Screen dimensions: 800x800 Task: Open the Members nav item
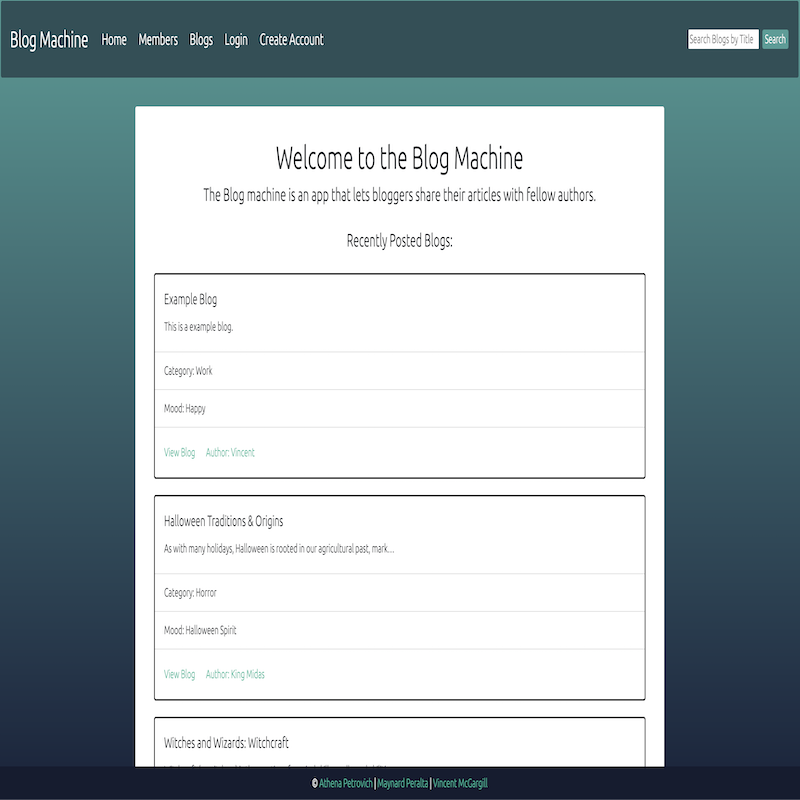tap(158, 39)
